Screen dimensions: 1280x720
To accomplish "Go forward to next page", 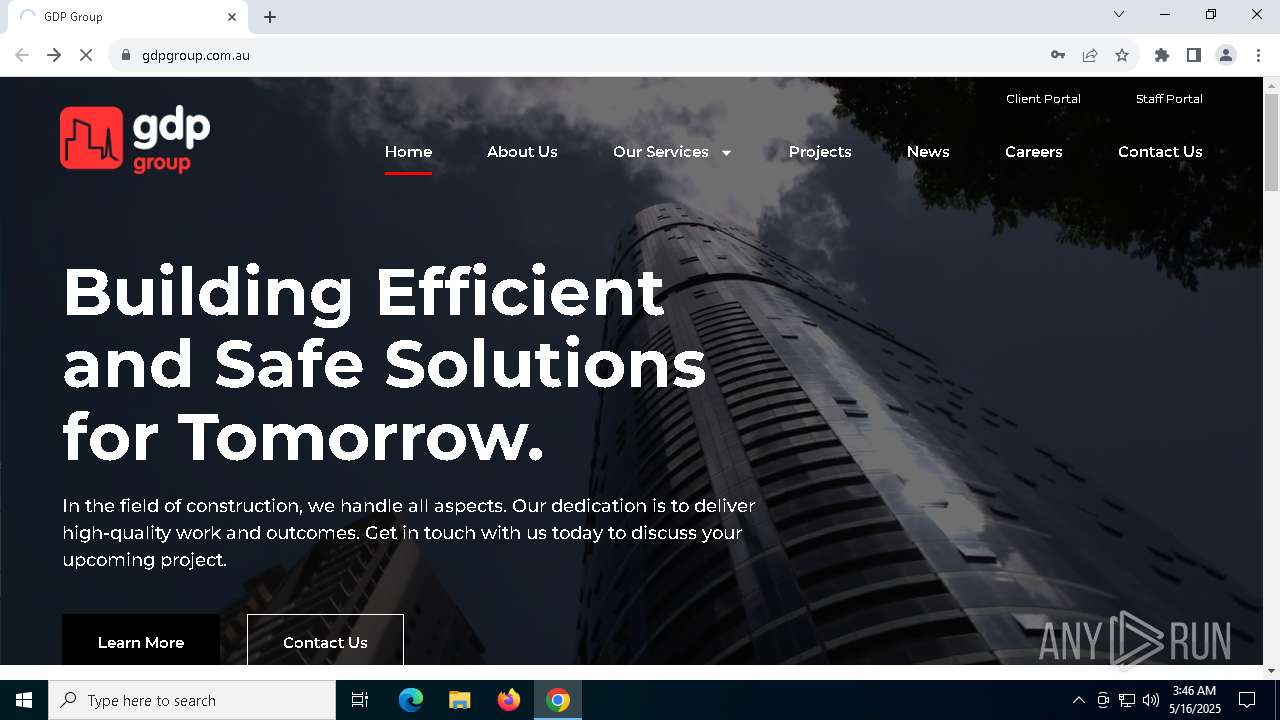I will point(54,55).
